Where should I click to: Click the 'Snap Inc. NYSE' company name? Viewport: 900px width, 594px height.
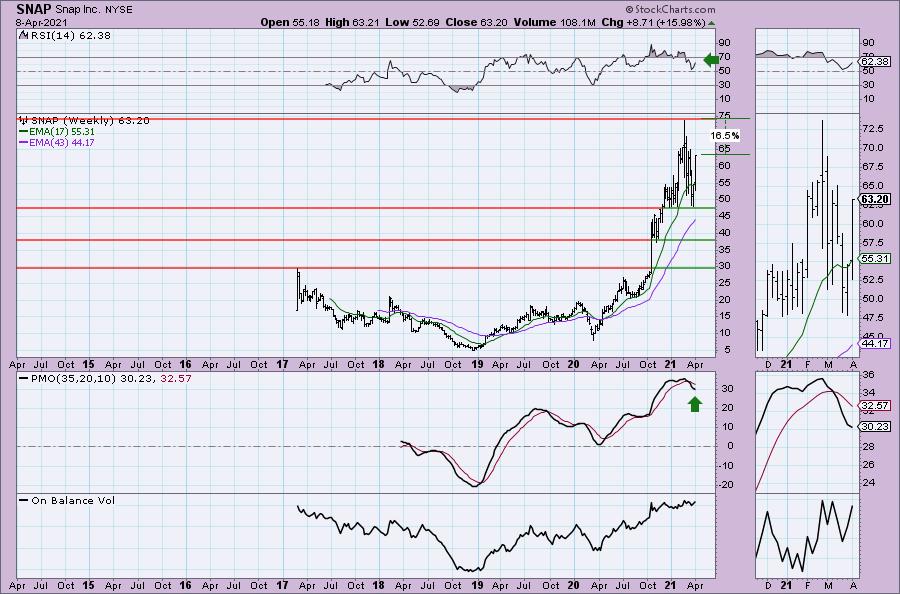(x=94, y=10)
